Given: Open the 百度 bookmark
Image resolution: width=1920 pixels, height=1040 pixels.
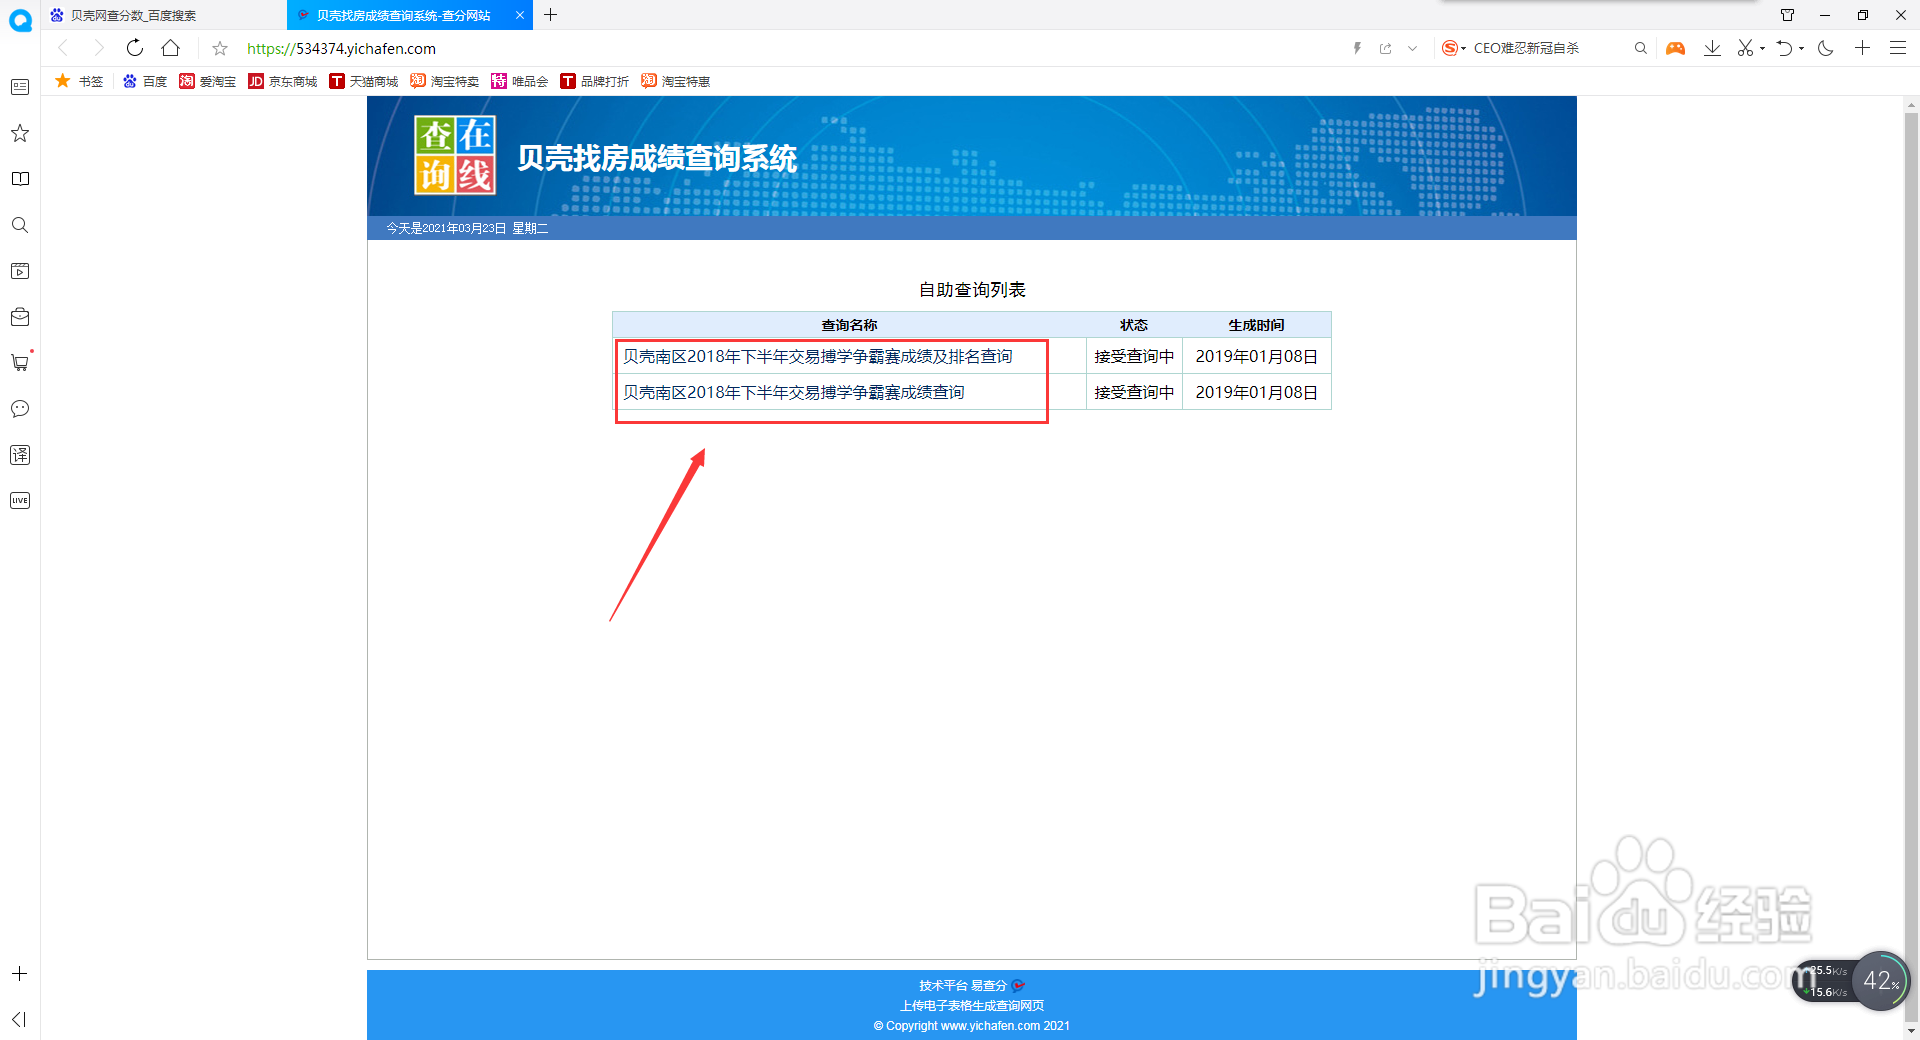Looking at the screenshot, I should tap(145, 81).
